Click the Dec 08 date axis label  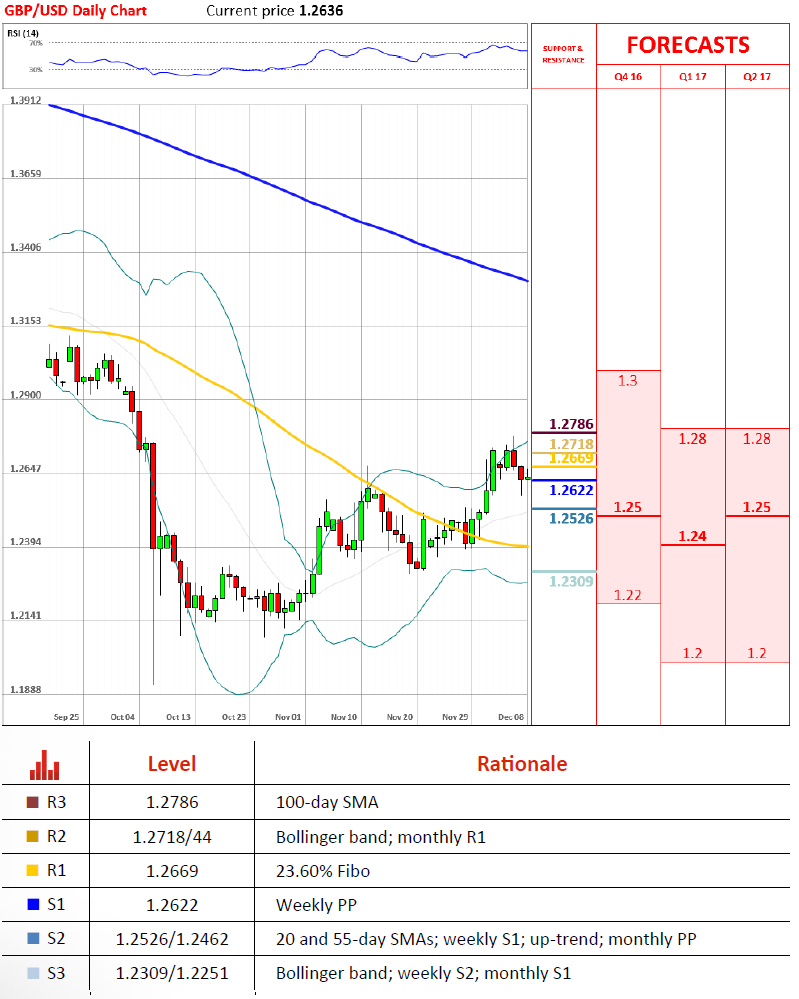click(511, 717)
